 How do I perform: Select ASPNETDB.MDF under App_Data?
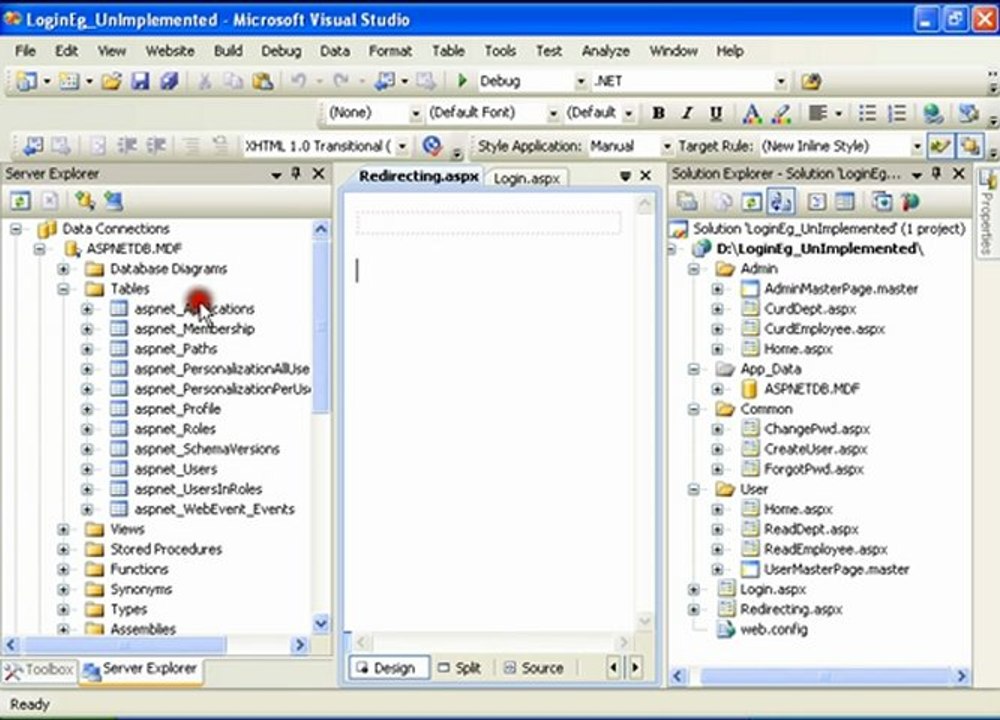811,389
